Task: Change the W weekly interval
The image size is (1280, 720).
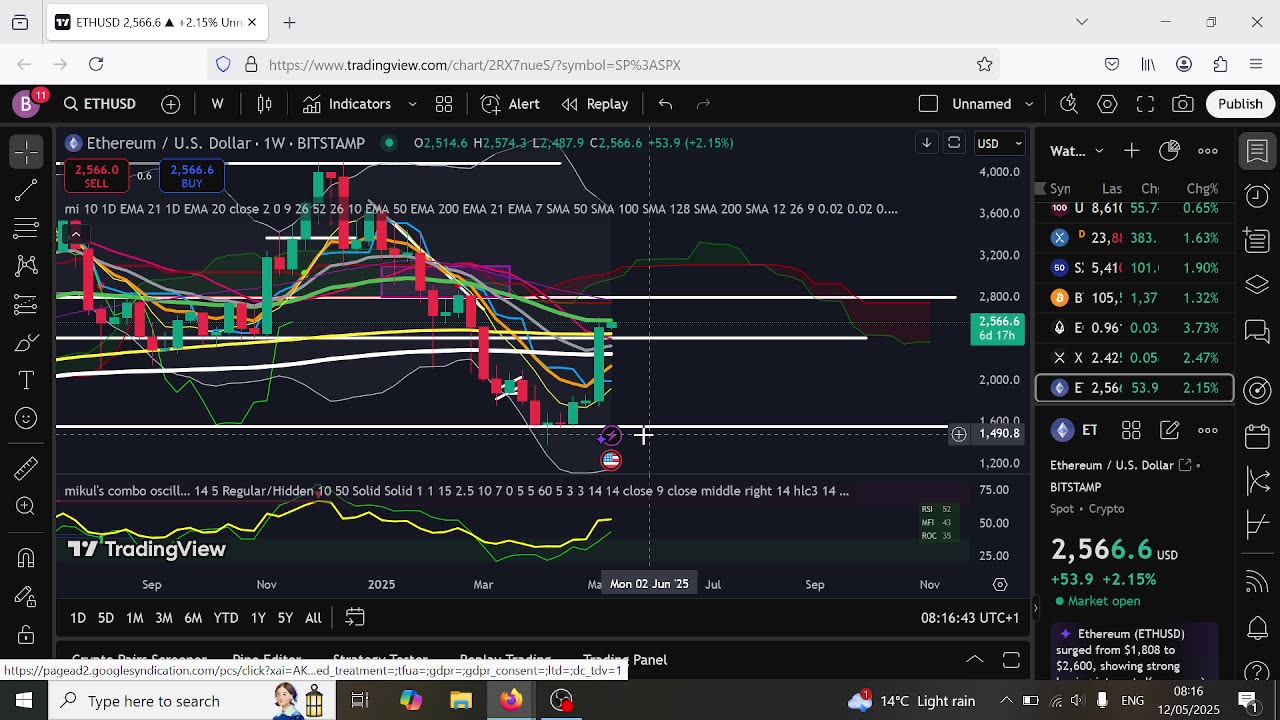Action: pyautogui.click(x=217, y=104)
